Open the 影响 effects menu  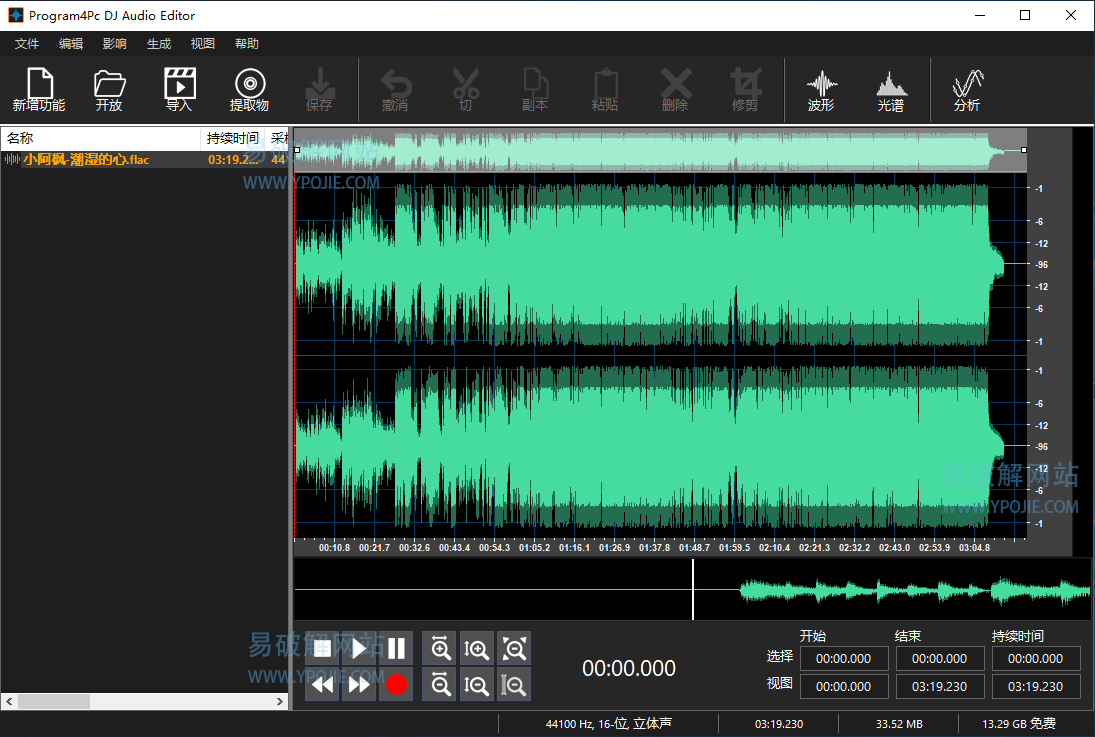pos(114,44)
